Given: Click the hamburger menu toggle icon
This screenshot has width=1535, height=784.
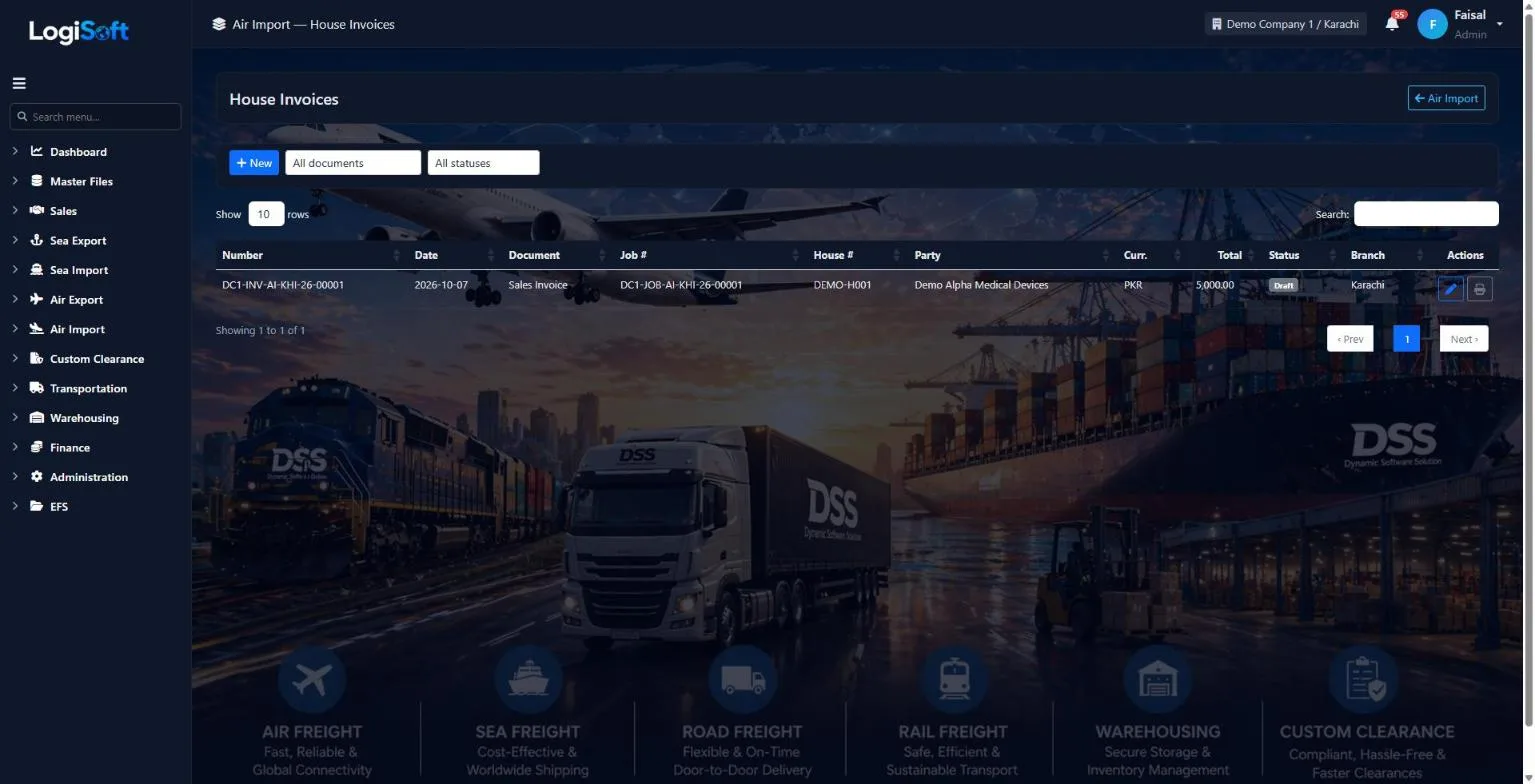Looking at the screenshot, I should [19, 83].
